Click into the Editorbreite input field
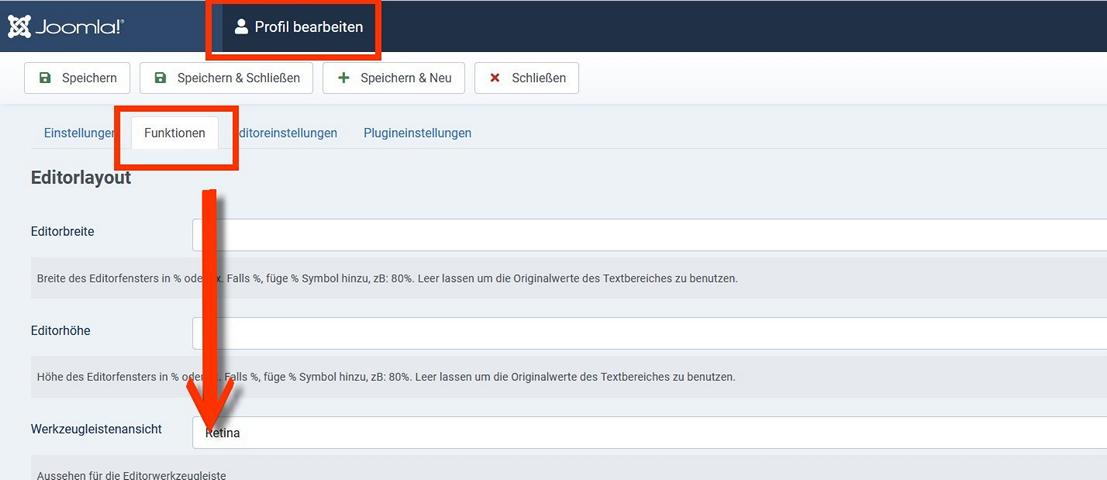This screenshot has width=1107, height=480. tap(650, 234)
